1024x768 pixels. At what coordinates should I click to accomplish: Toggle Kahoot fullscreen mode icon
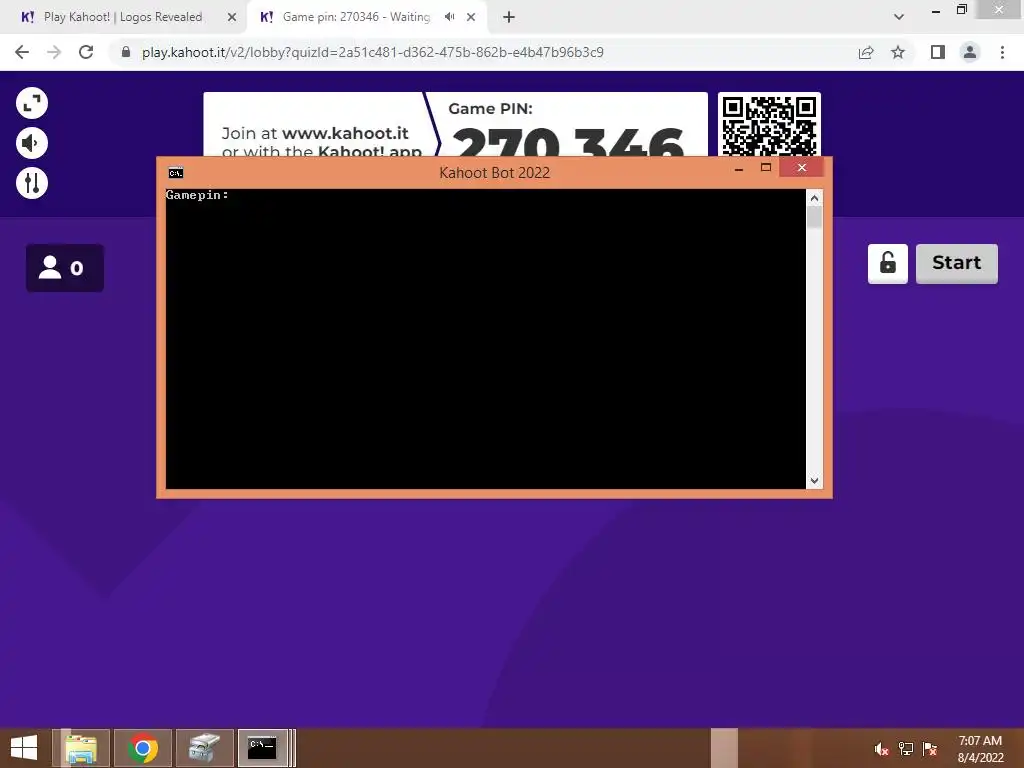32,103
